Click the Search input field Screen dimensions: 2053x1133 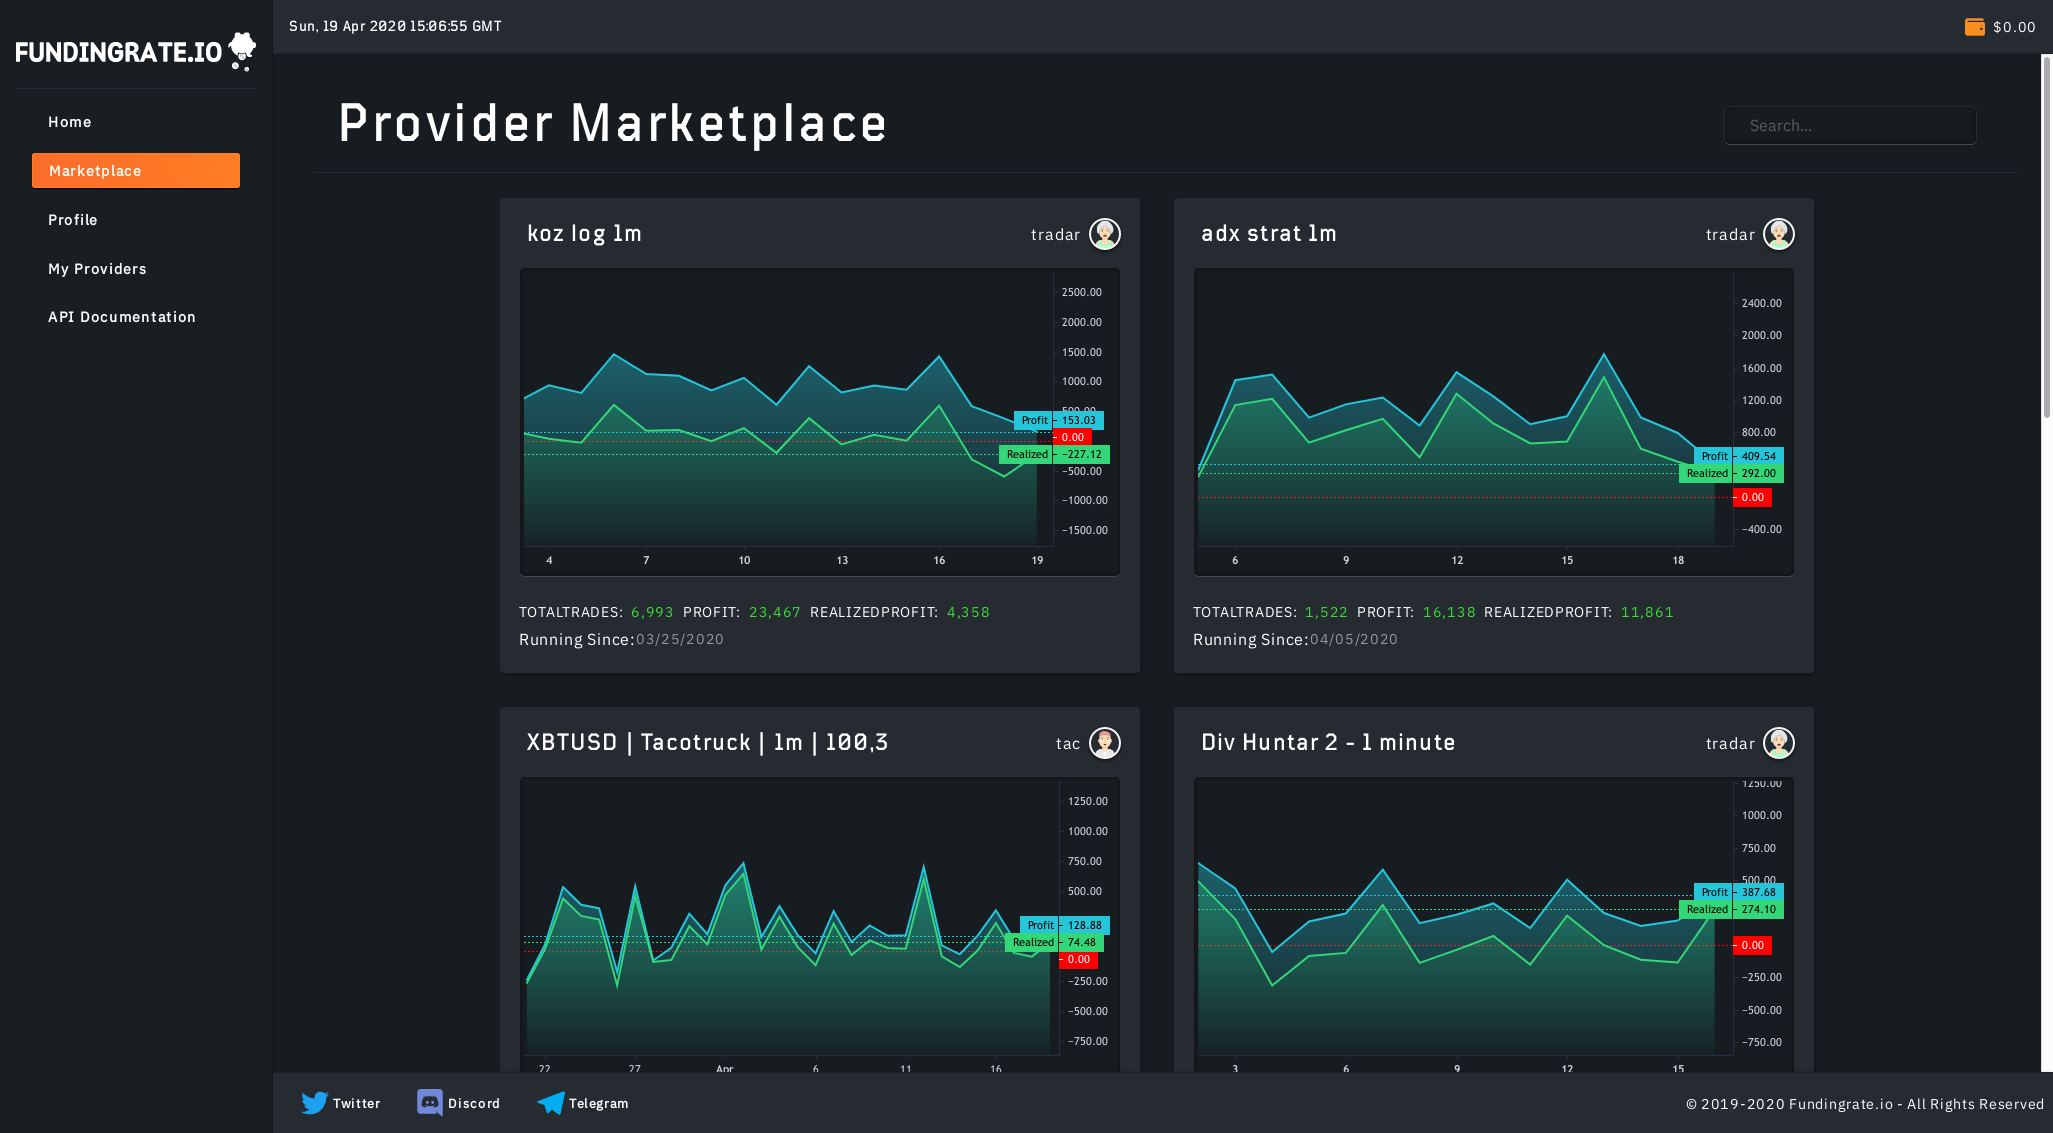coord(1850,126)
